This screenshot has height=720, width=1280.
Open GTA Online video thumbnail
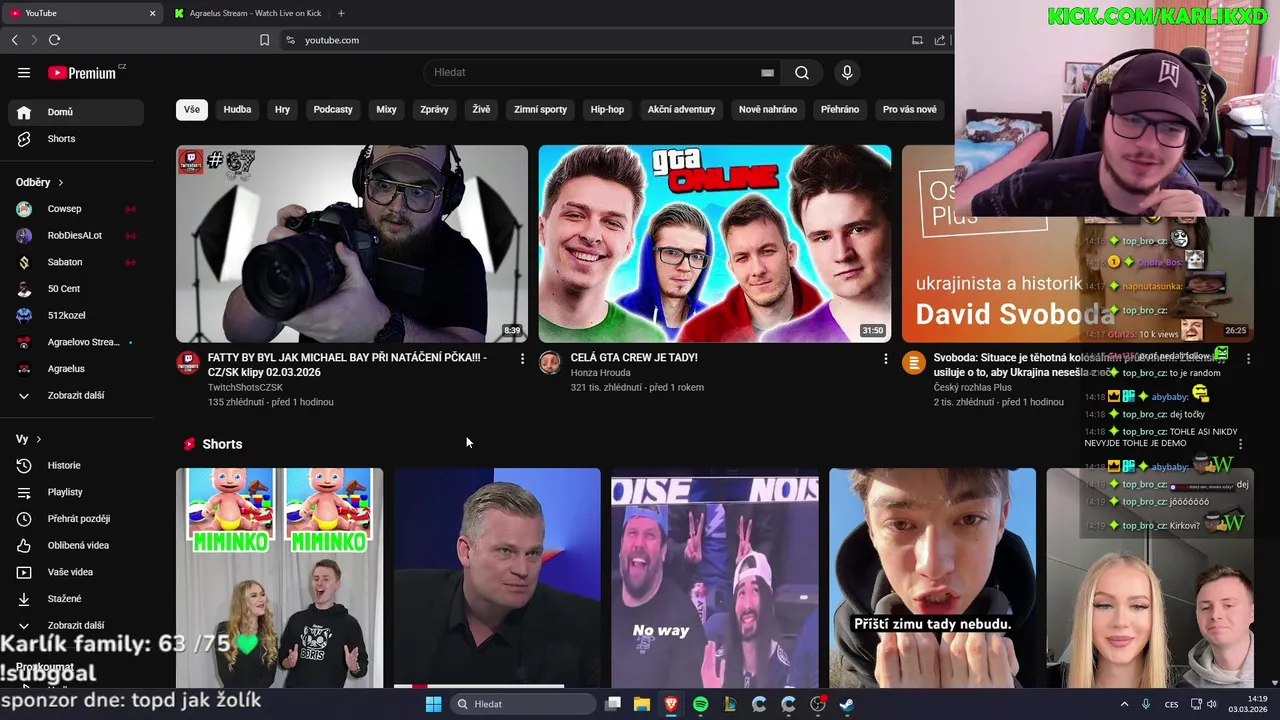point(715,244)
